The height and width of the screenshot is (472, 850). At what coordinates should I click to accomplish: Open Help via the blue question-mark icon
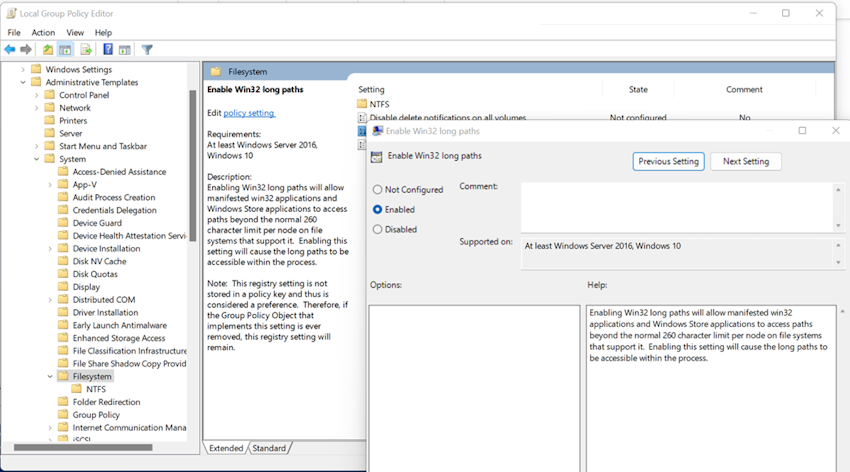(x=108, y=49)
